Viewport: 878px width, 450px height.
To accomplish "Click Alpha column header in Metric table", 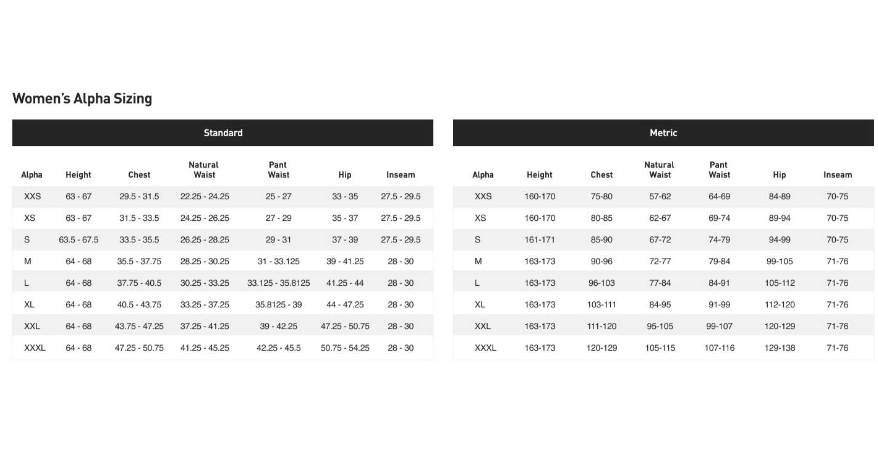I will coord(483,175).
